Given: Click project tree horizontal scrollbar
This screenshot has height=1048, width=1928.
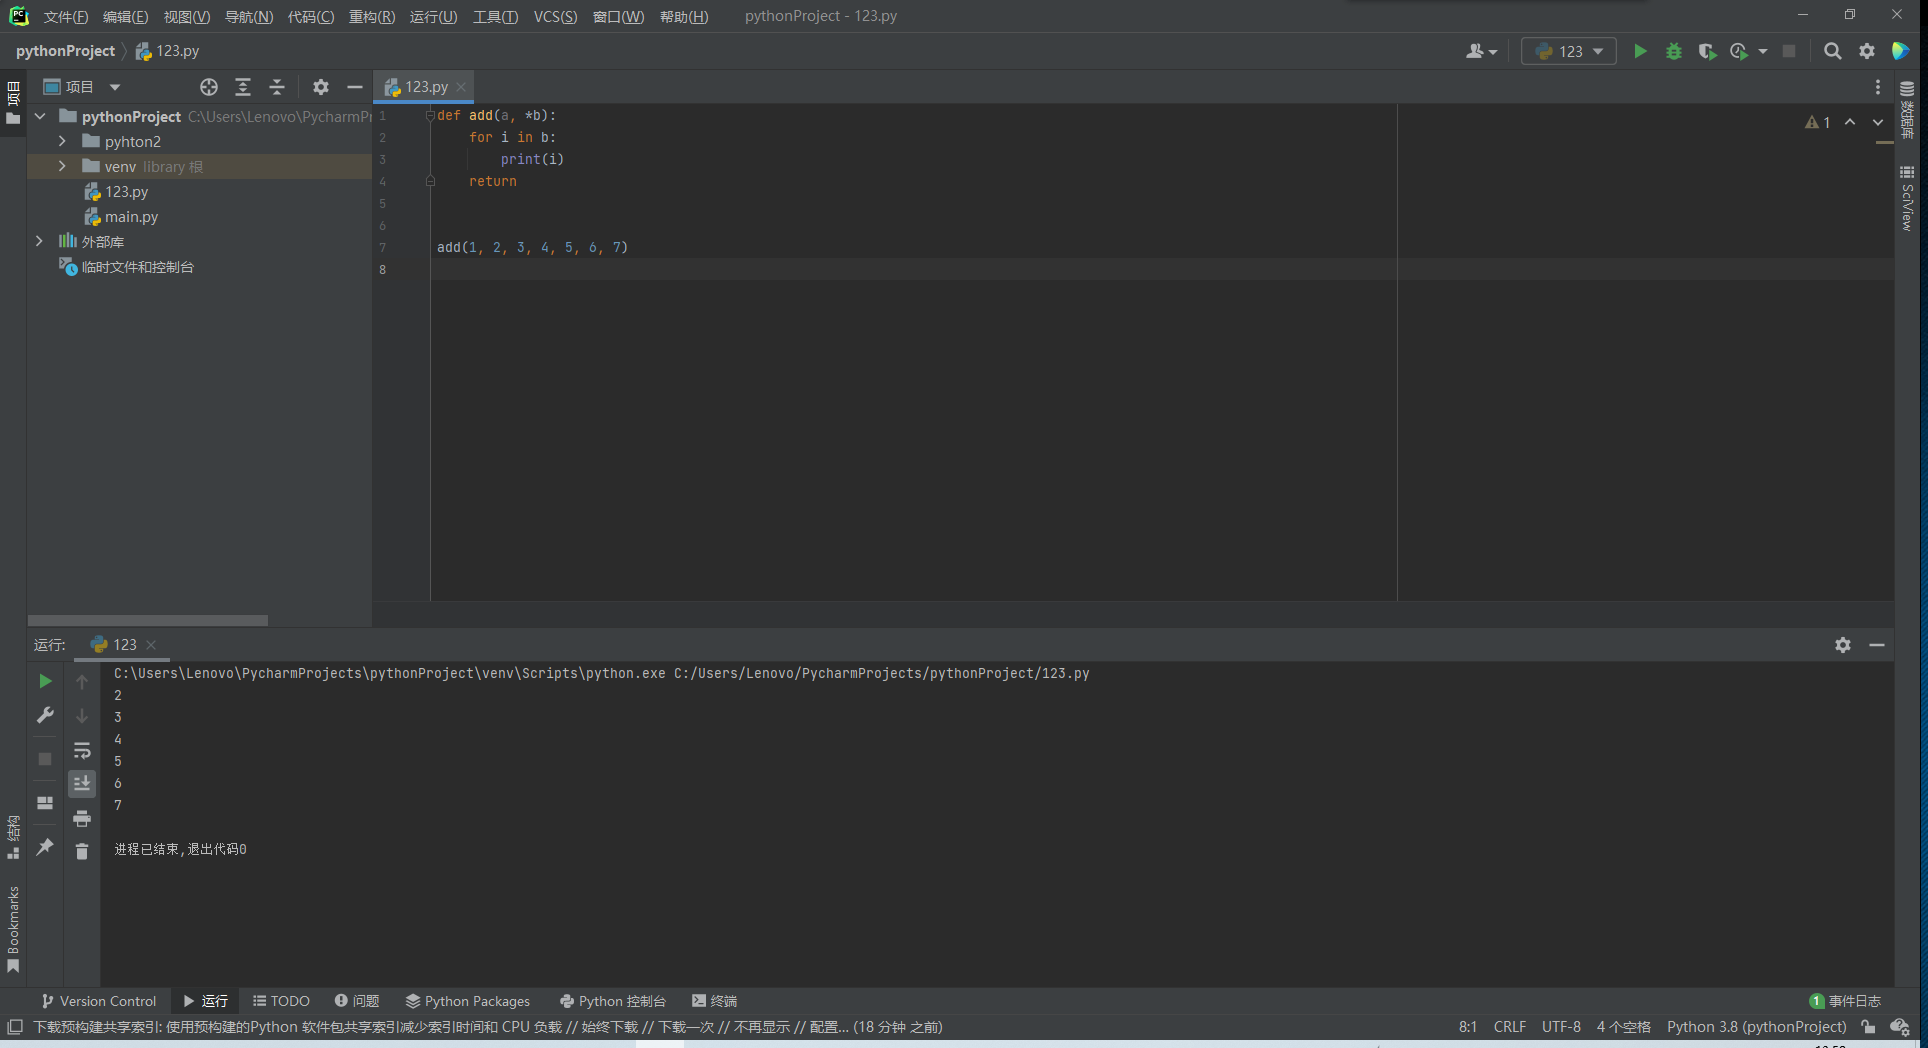Looking at the screenshot, I should 148,620.
